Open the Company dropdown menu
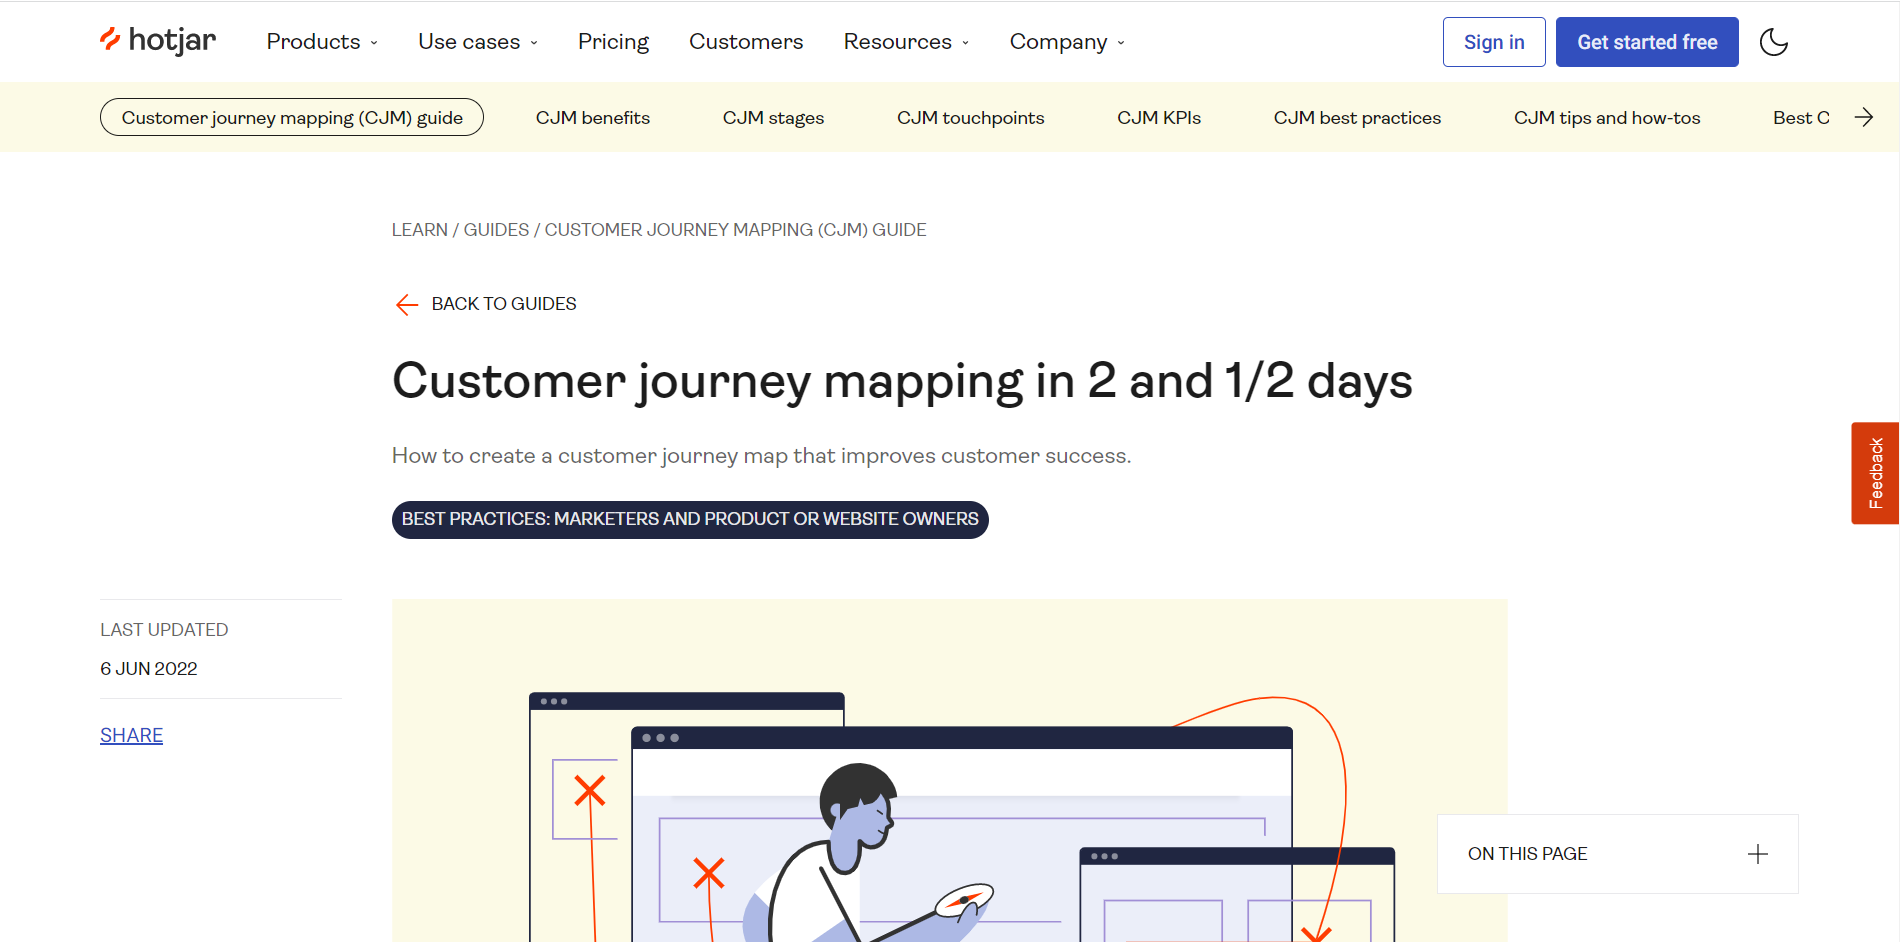The height and width of the screenshot is (942, 1900). (1067, 42)
